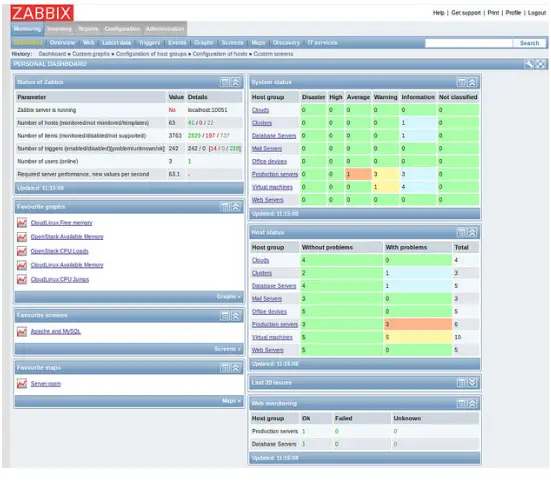
Task: Click graph icon beside CloudLinux Available Memory
Action: [22, 265]
